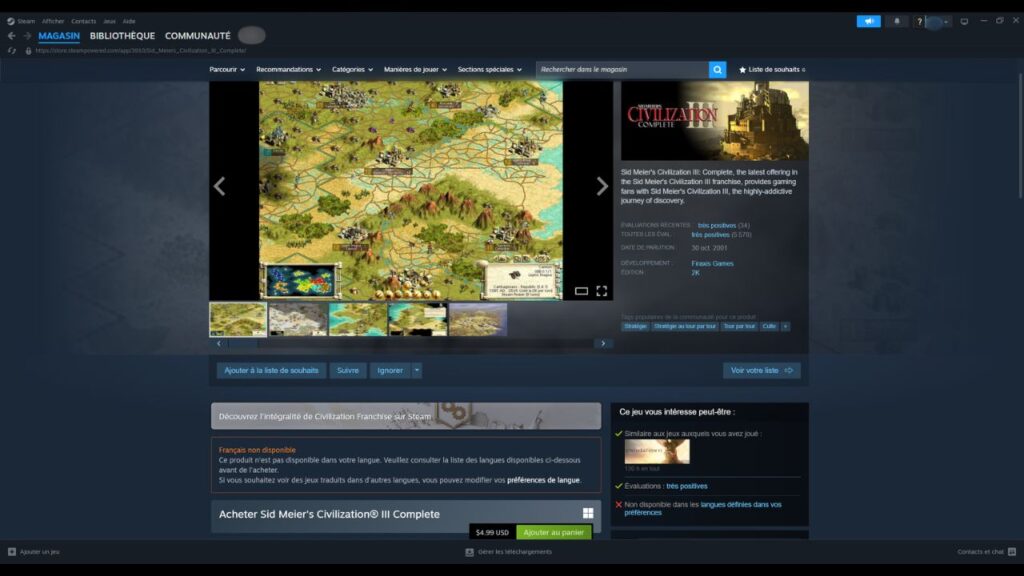Go back with the navigation back arrow
Viewport: 1024px width, 576px height.
[11, 36]
